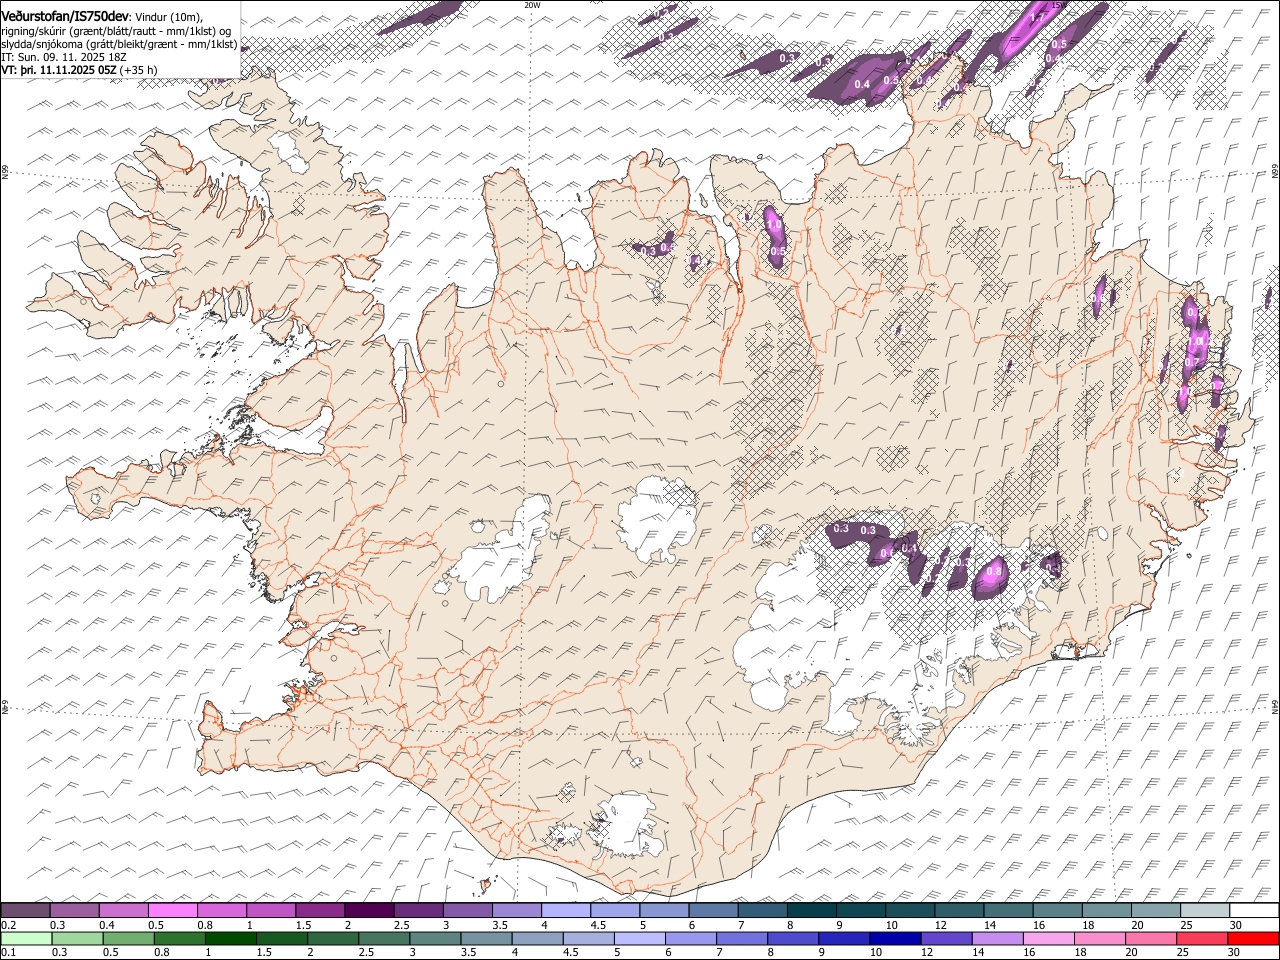
Task: Click the '20W' longitude label
Action: coord(532,5)
